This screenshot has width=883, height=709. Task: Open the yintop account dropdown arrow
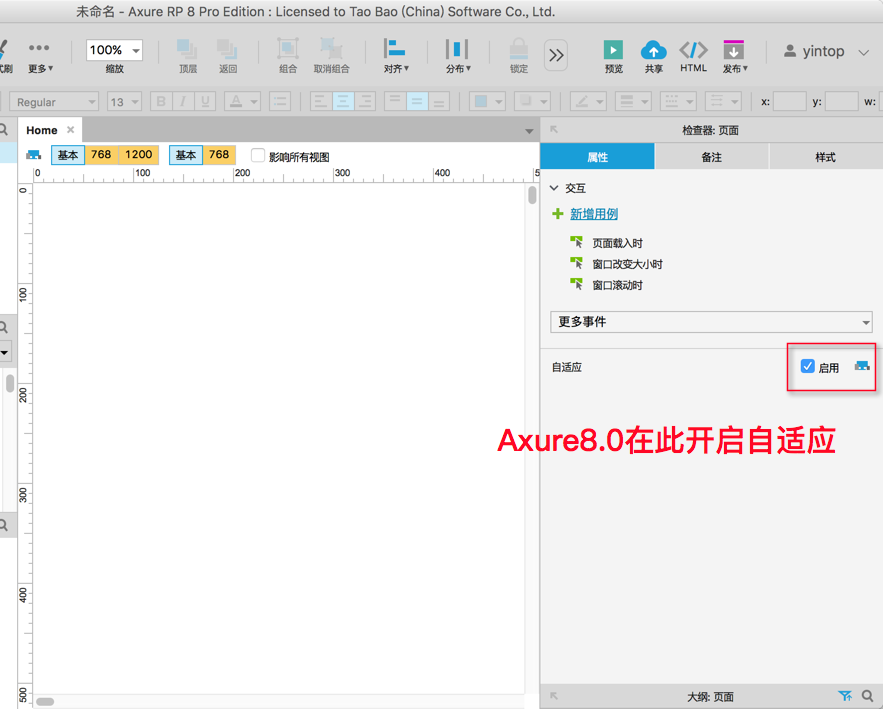[863, 53]
